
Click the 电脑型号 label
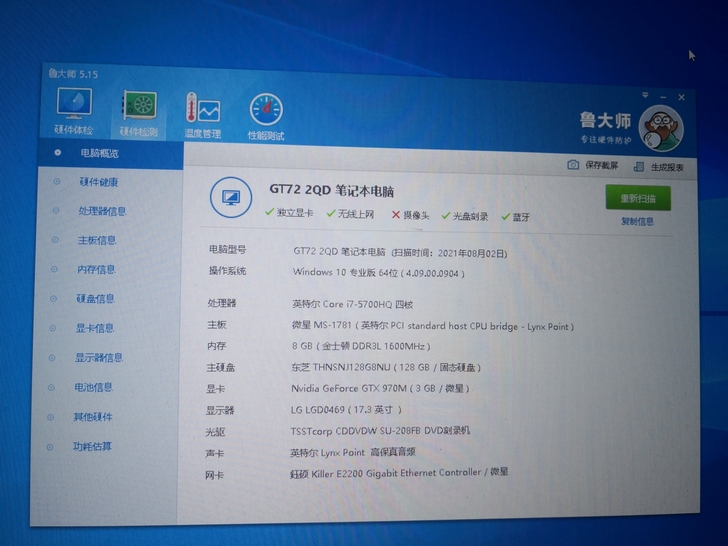click(227, 250)
